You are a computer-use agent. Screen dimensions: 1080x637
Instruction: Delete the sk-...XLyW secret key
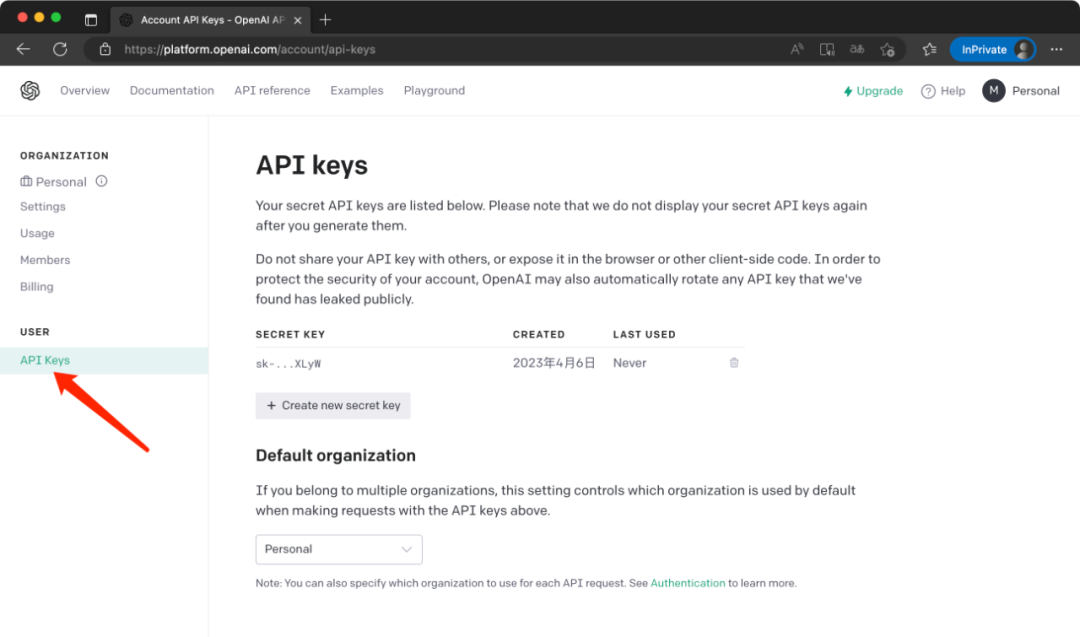click(x=734, y=363)
